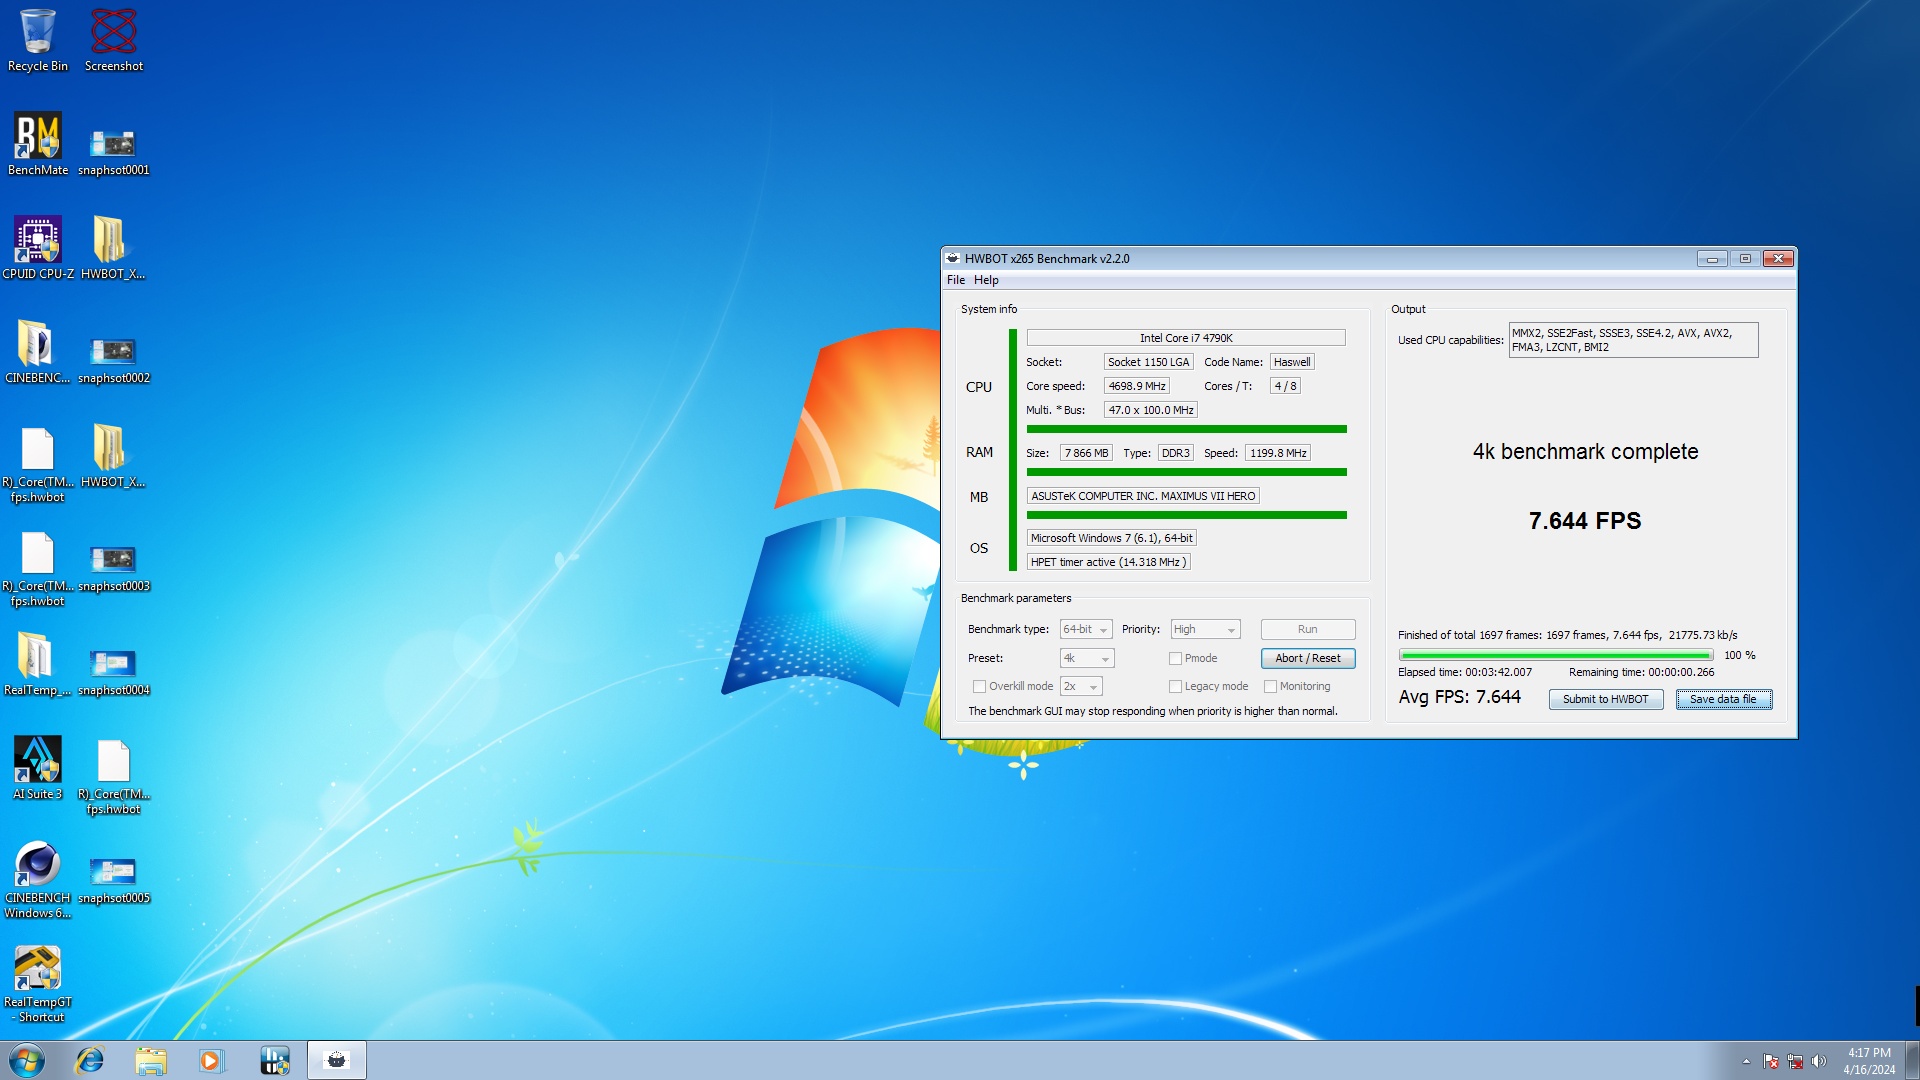Open the Screenshot desktop shortcut
This screenshot has width=1920, height=1080.
click(x=114, y=40)
